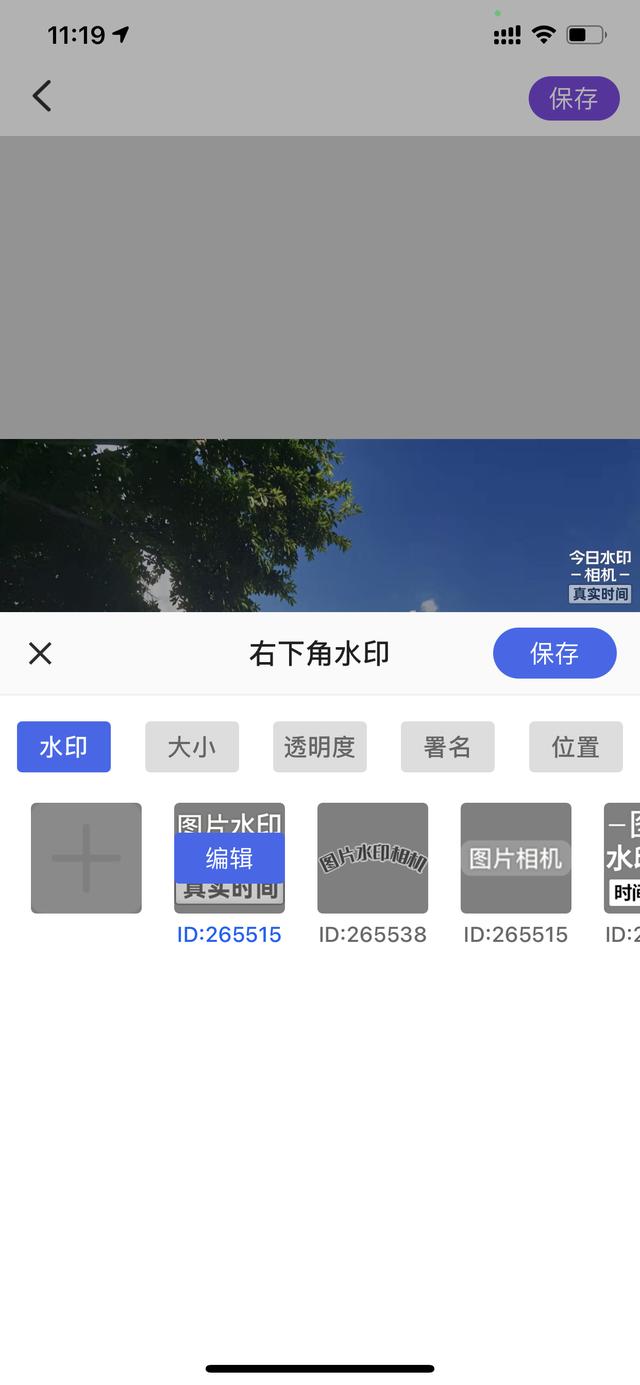Tap the back arrow icon
The width and height of the screenshot is (640, 1385).
[x=41, y=96]
